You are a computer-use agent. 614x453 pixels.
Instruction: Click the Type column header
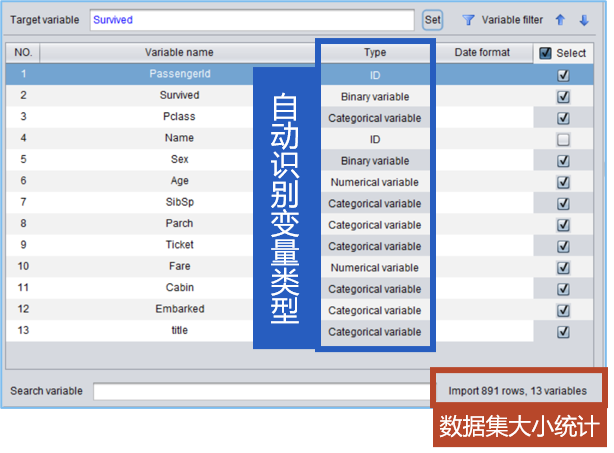[375, 52]
